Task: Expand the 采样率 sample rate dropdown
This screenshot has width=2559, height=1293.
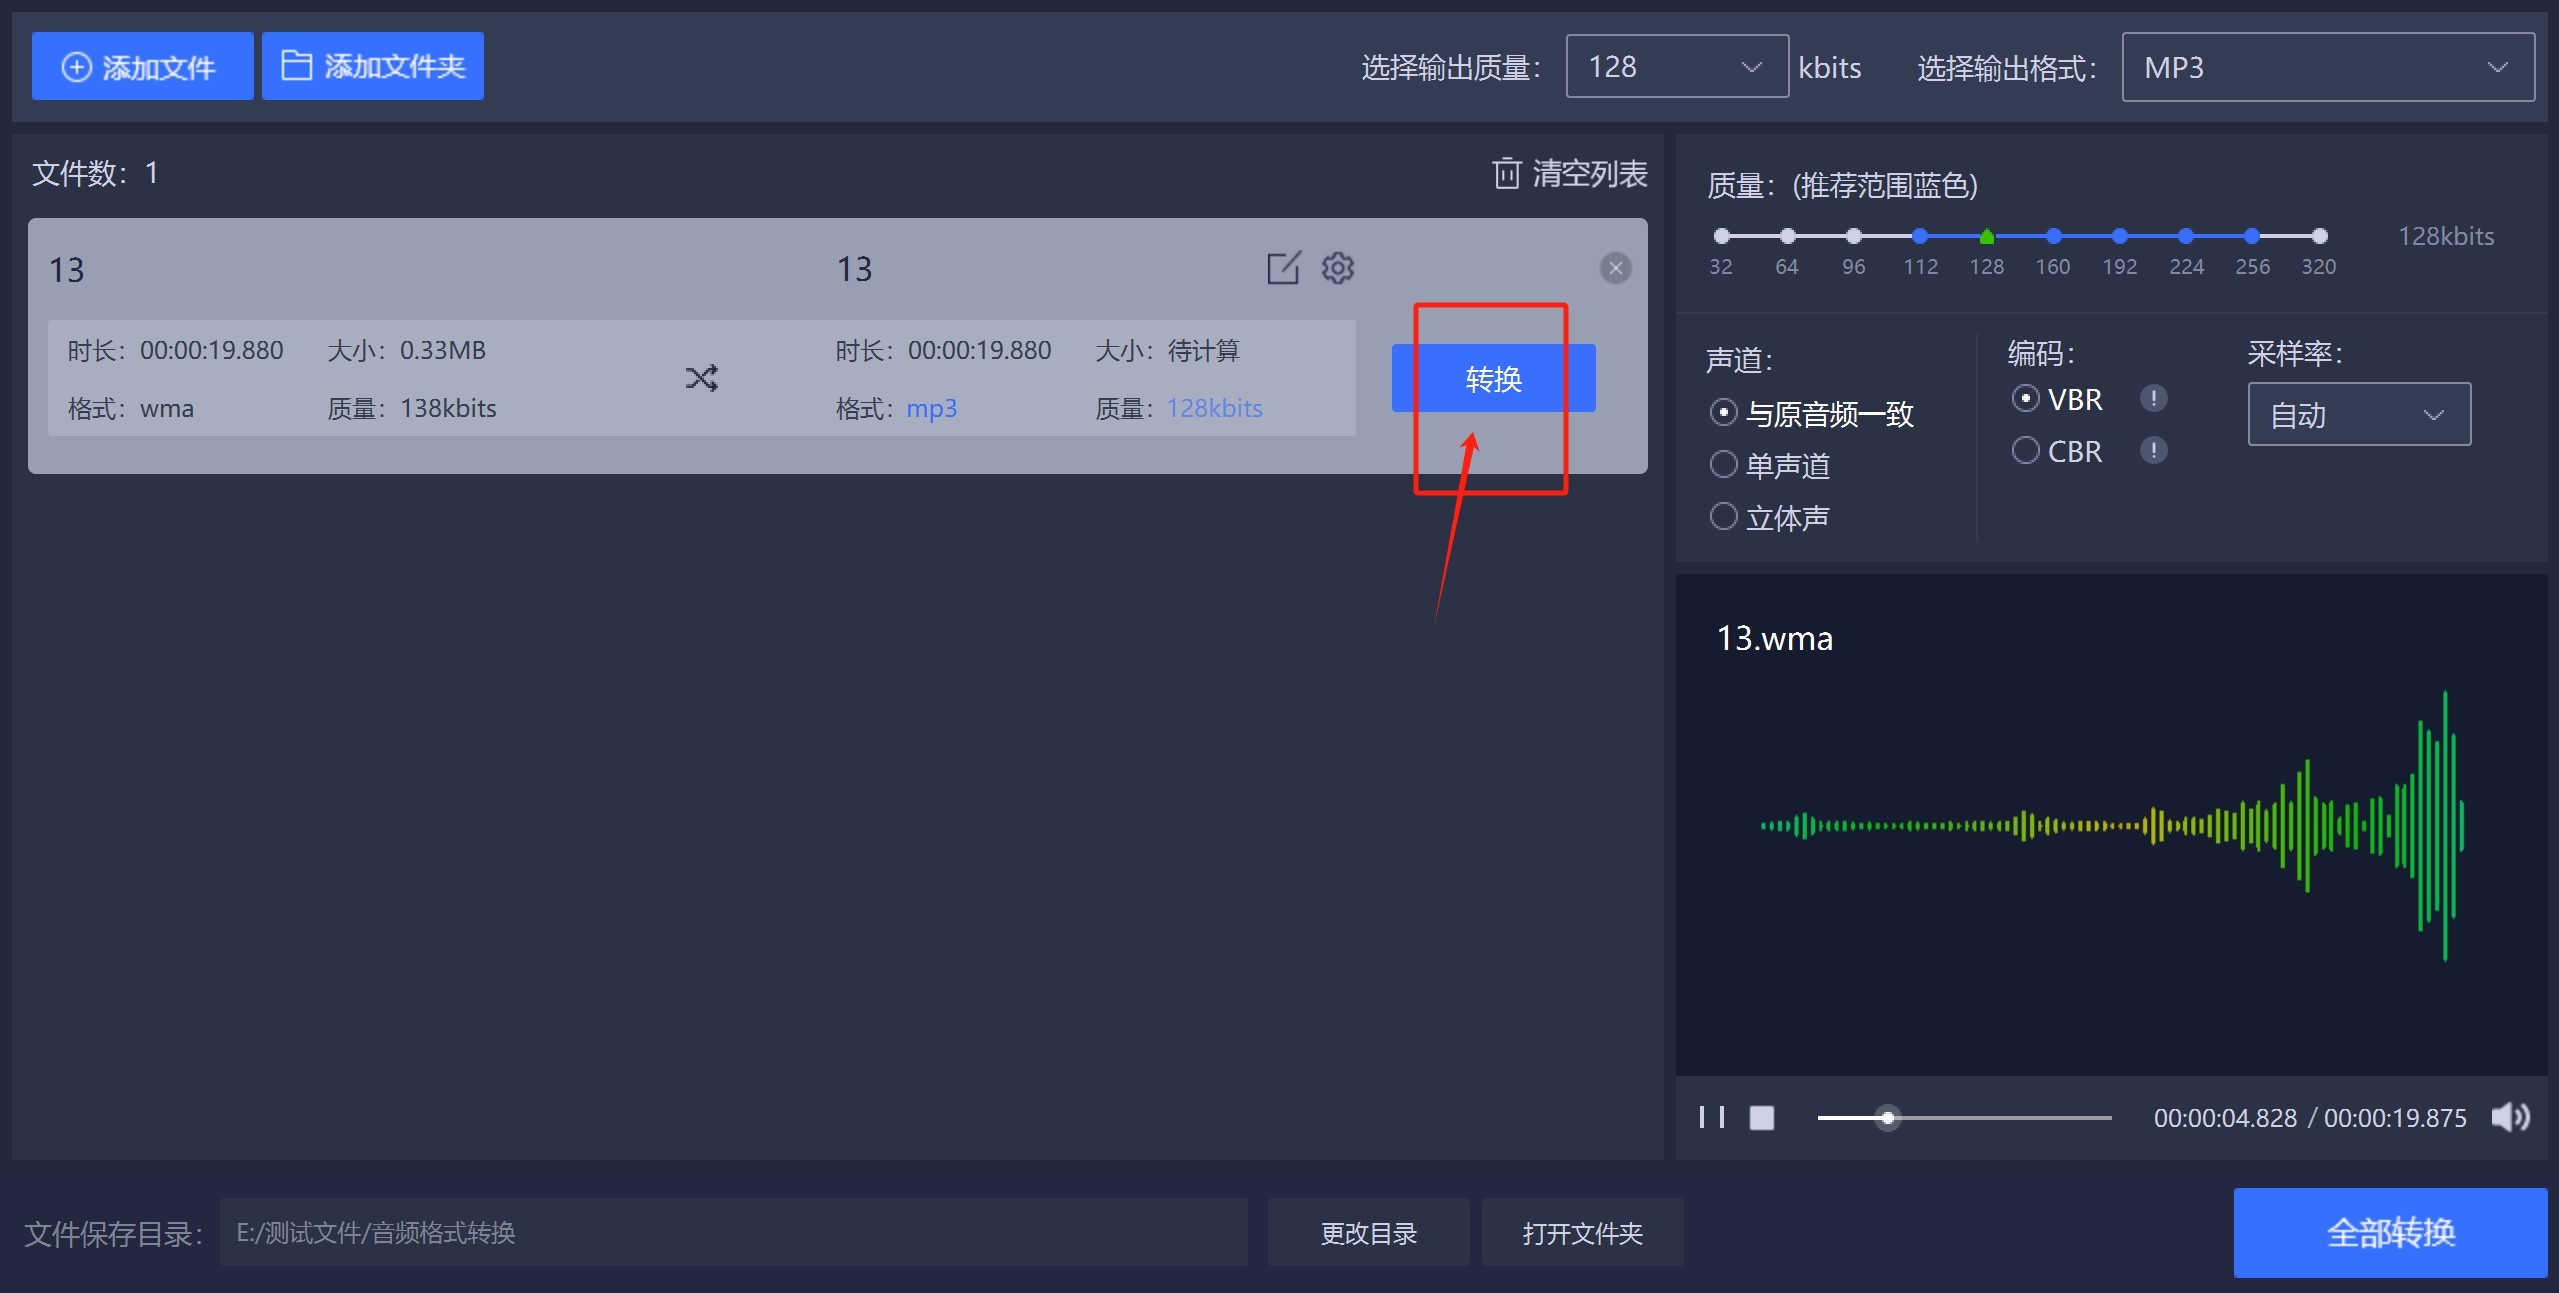Action: point(2358,414)
